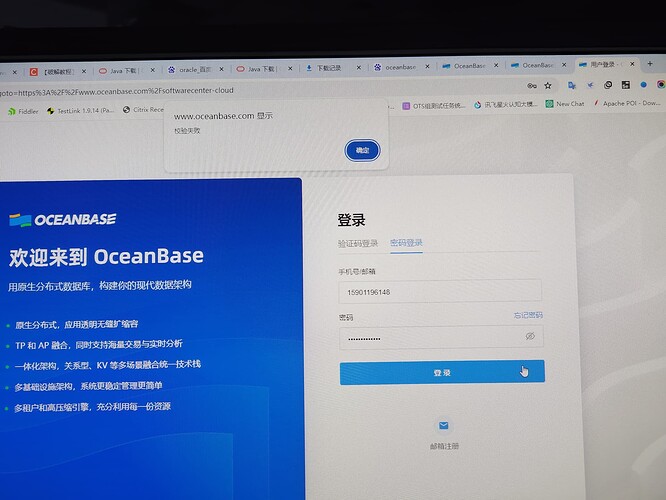Switch to 验证码登录 tab
Screen dimensions: 666x500
358,243
